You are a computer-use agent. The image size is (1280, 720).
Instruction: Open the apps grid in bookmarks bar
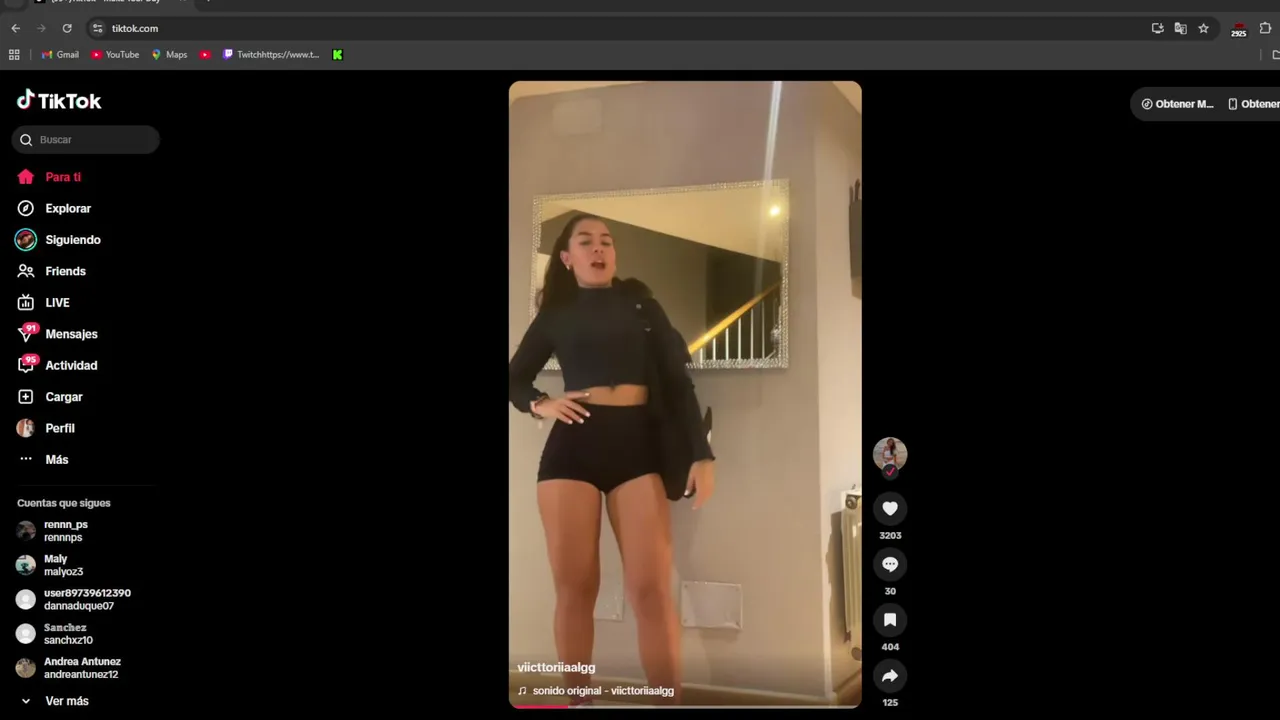point(14,55)
